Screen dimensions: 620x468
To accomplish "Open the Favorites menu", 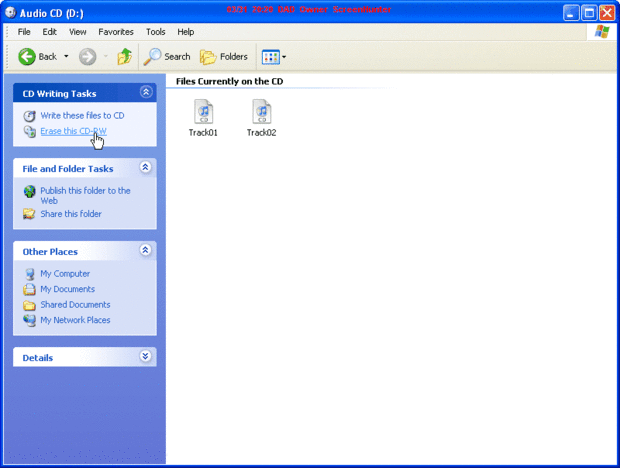I will pos(116,32).
